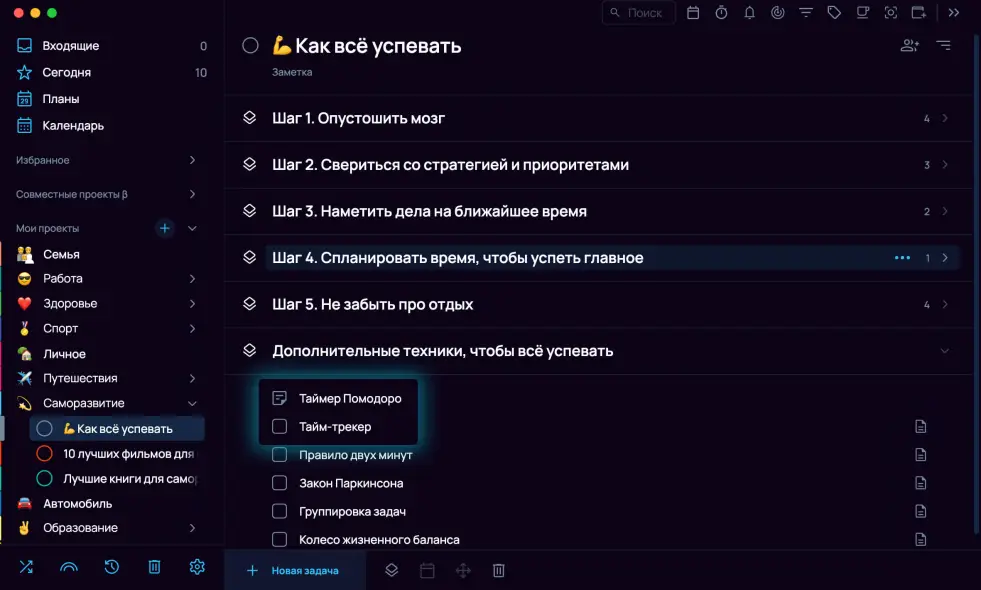Open the history clock icon in sidebar footer
Viewport: 981px width, 590px height.
pyautogui.click(x=112, y=567)
